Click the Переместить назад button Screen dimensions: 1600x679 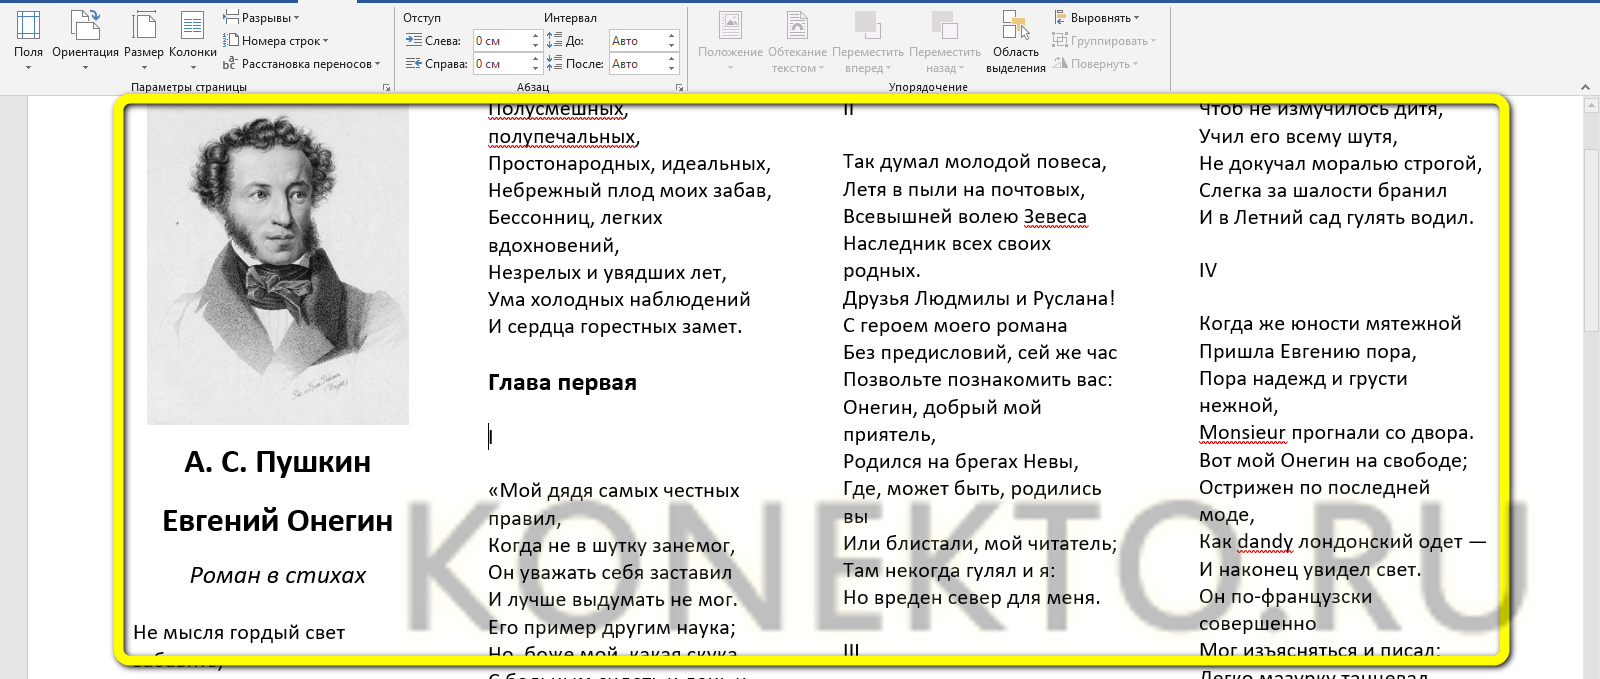(x=945, y=40)
